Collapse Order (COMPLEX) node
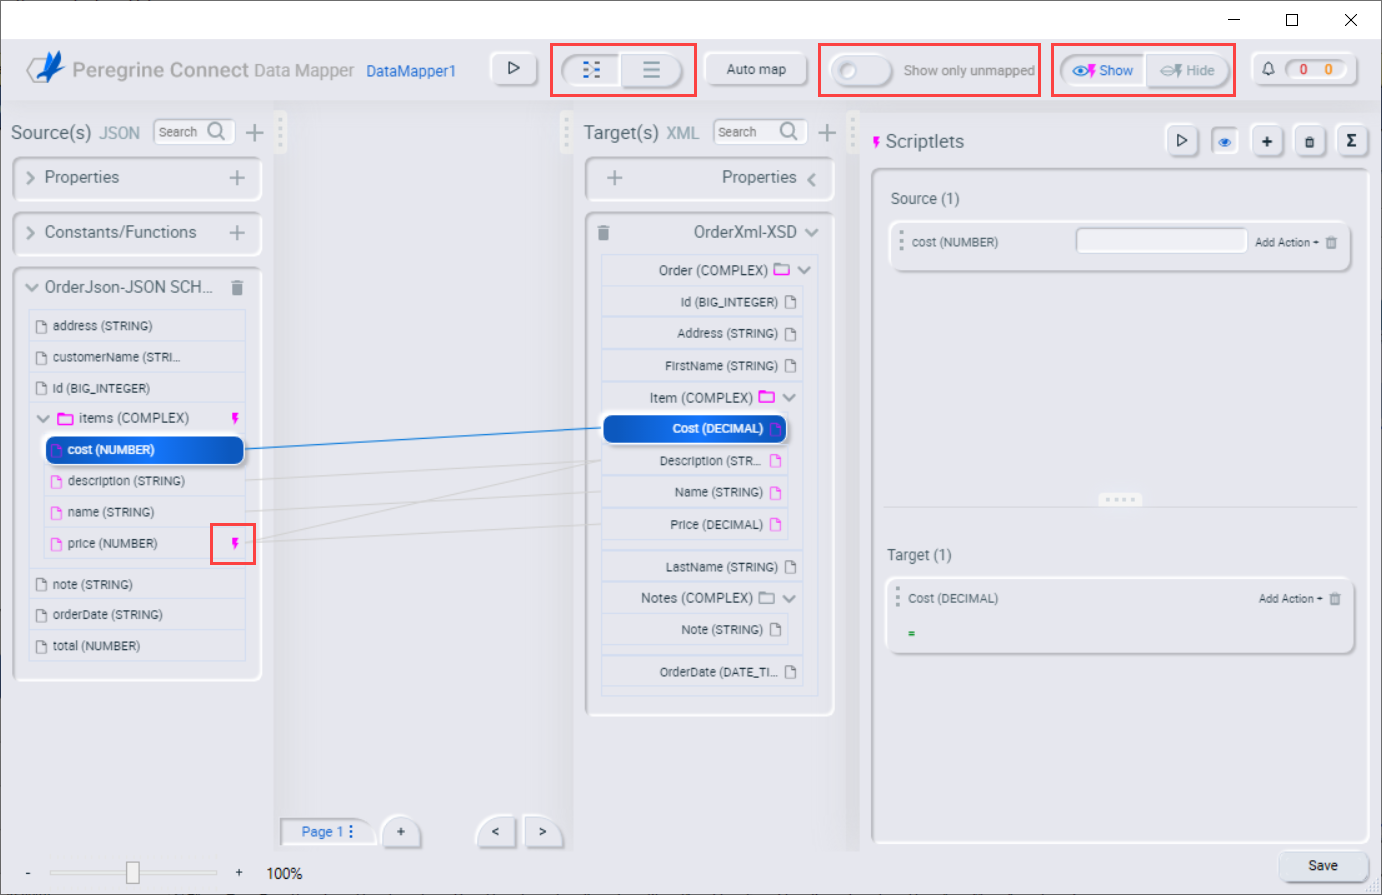 (804, 270)
